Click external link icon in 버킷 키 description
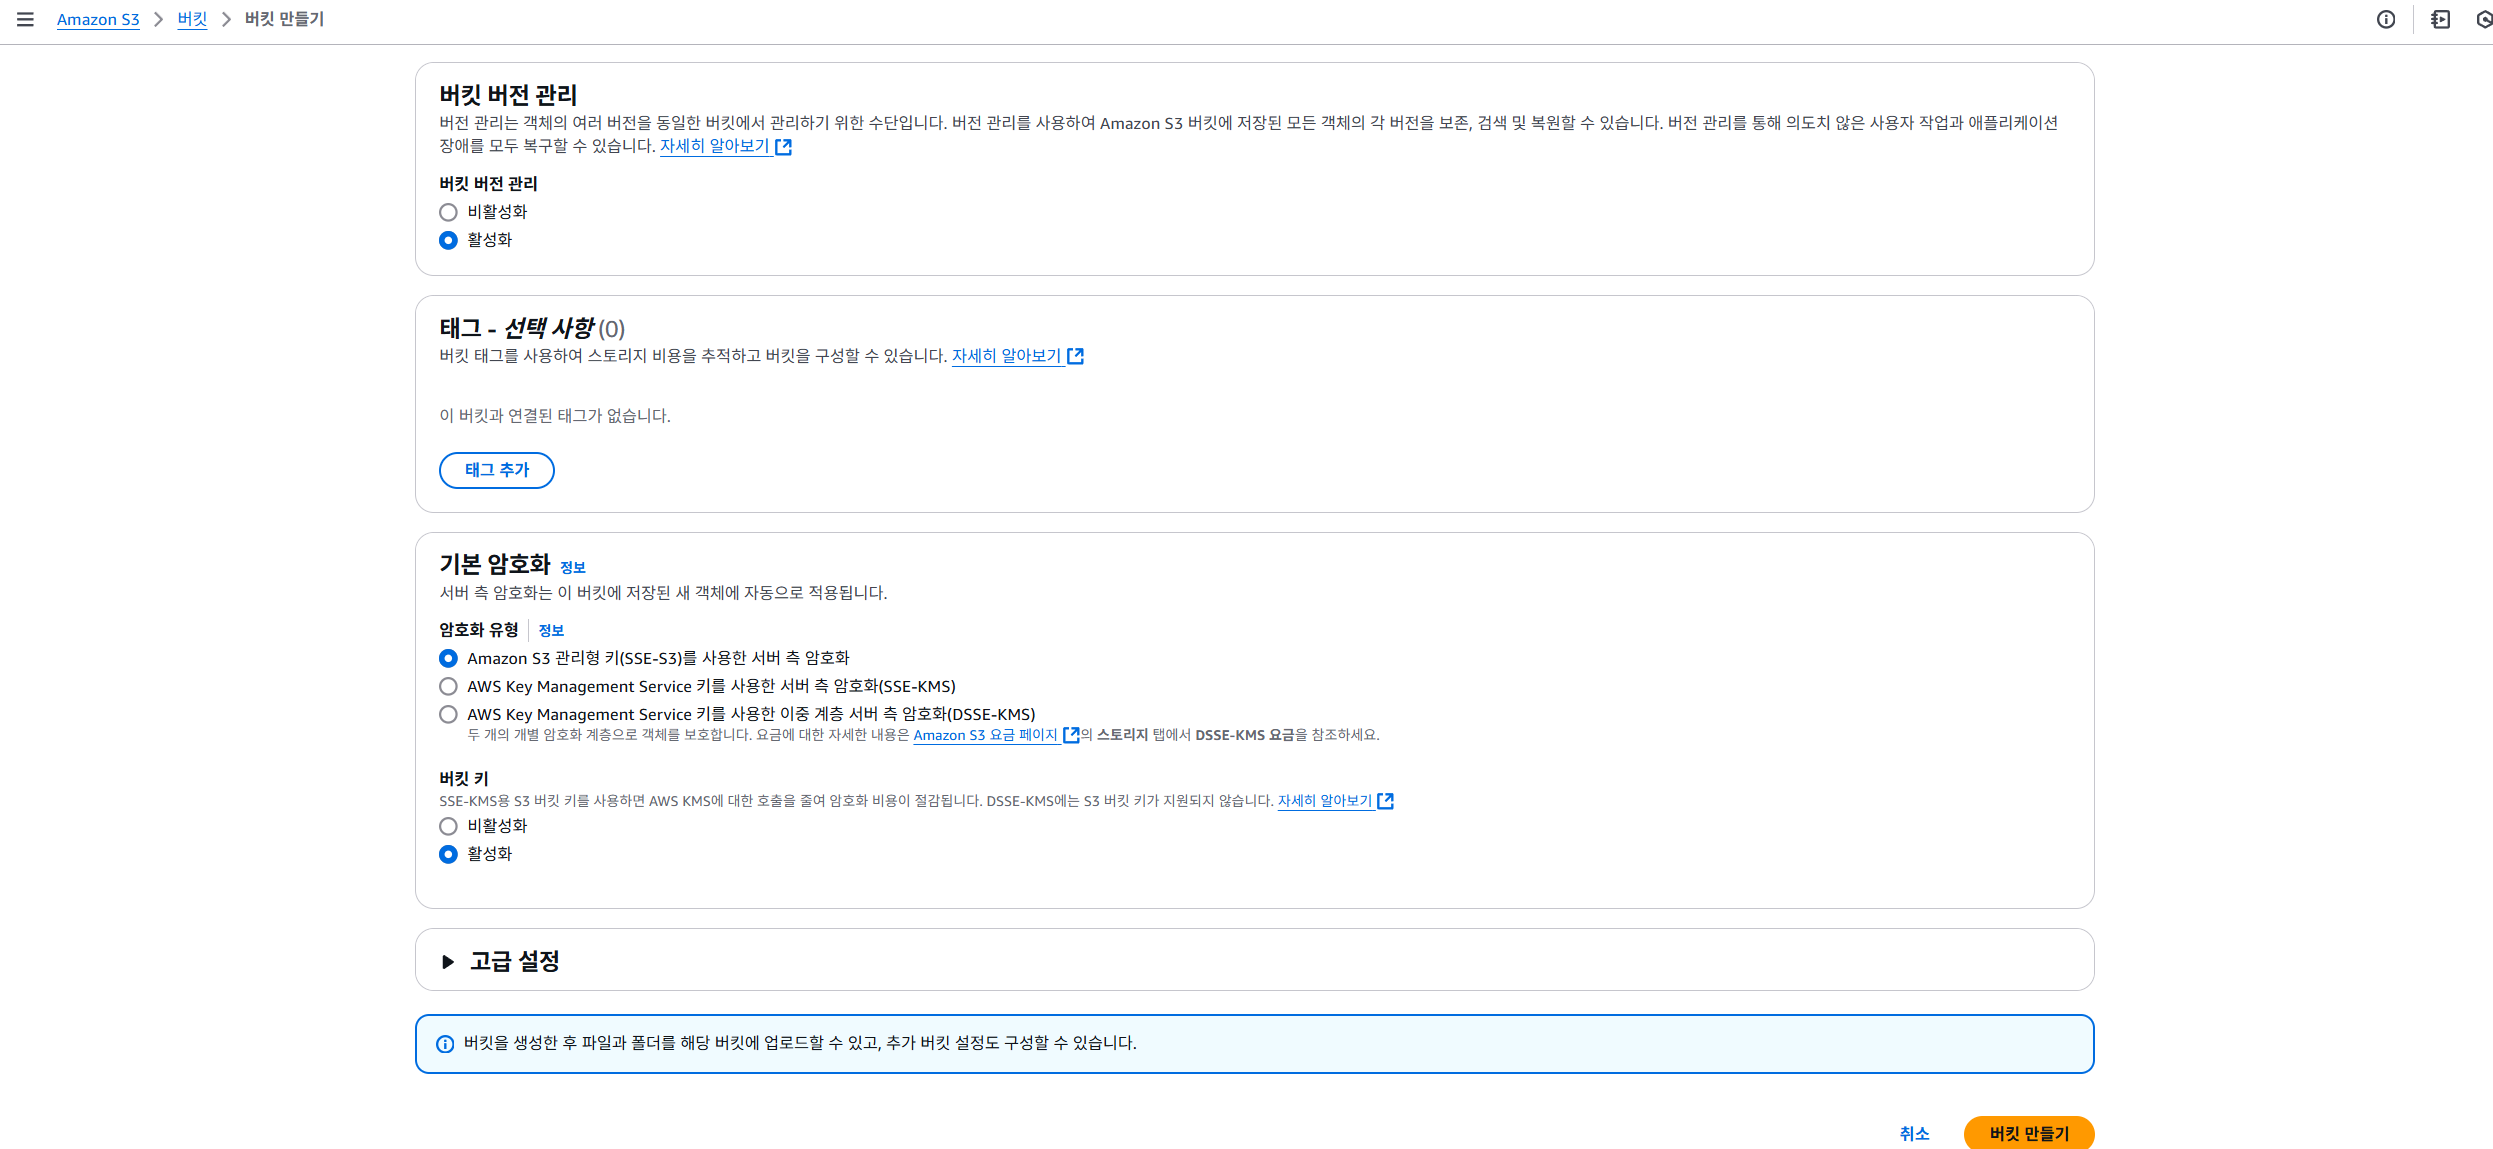 1386,801
